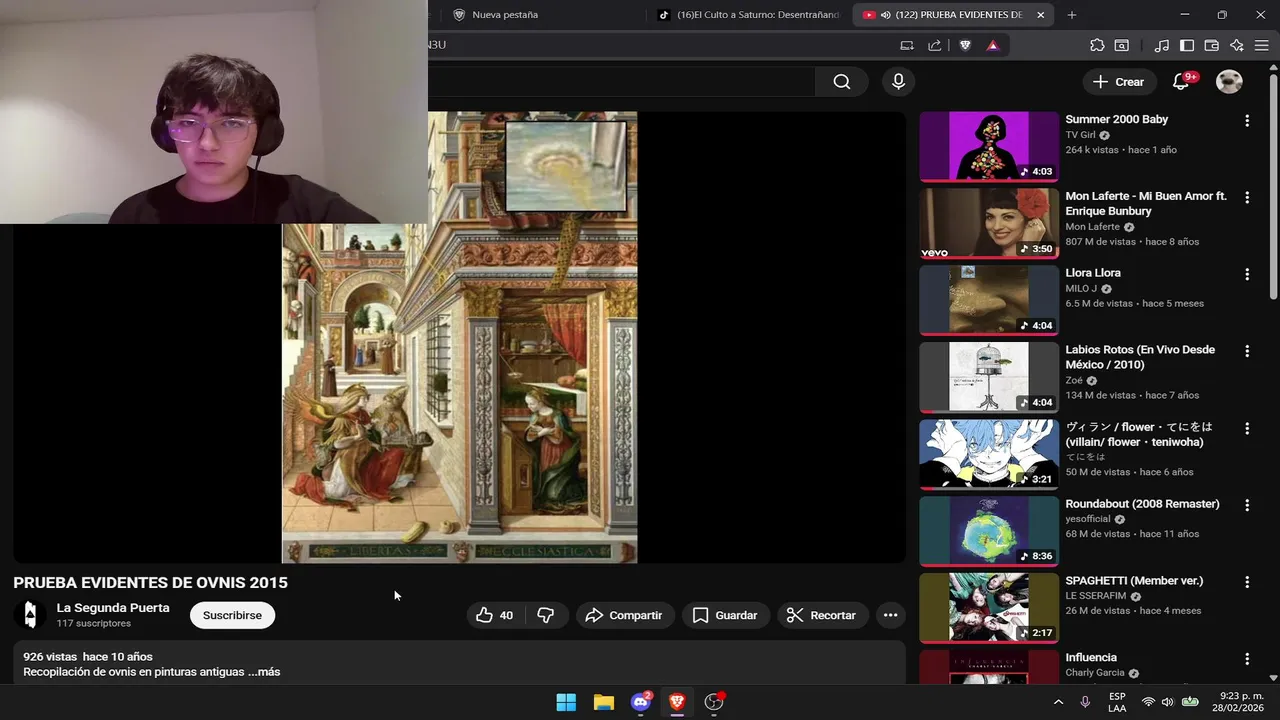Click TV Girl channel name
Viewport: 1280px width, 720px height.
[1080, 135]
